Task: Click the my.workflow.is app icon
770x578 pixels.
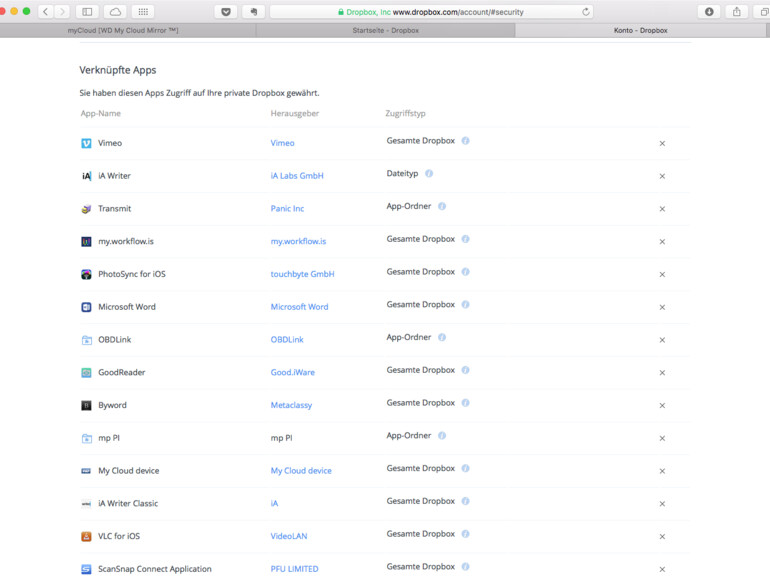Action: click(86, 242)
